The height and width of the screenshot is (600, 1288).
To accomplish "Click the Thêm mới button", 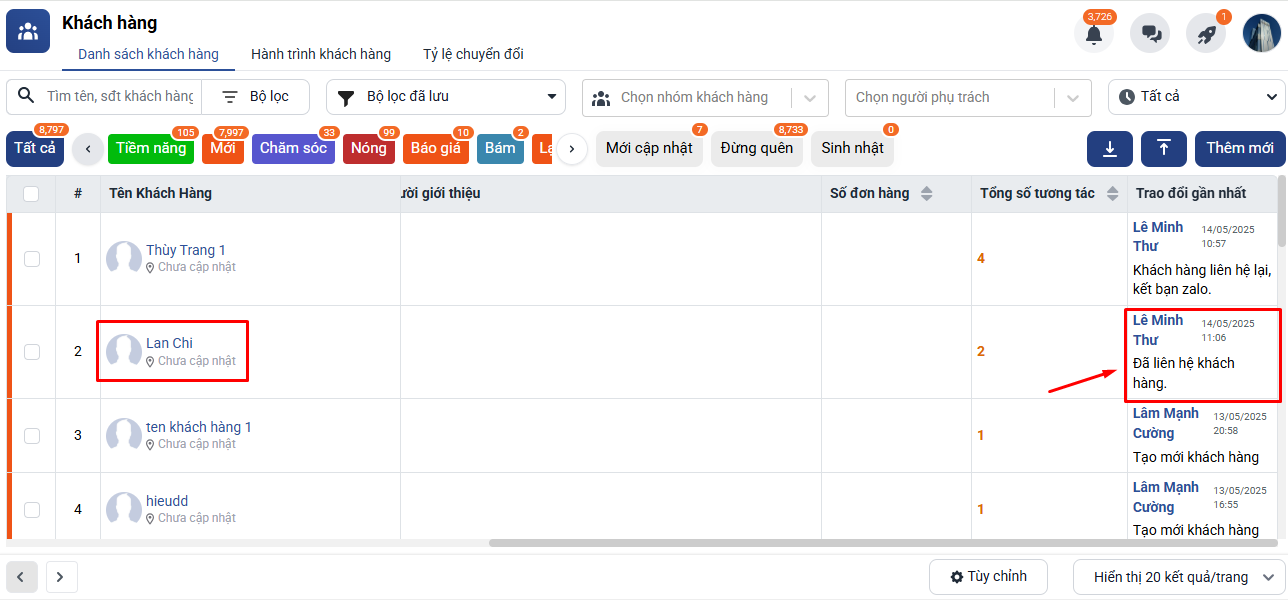I will (1239, 149).
